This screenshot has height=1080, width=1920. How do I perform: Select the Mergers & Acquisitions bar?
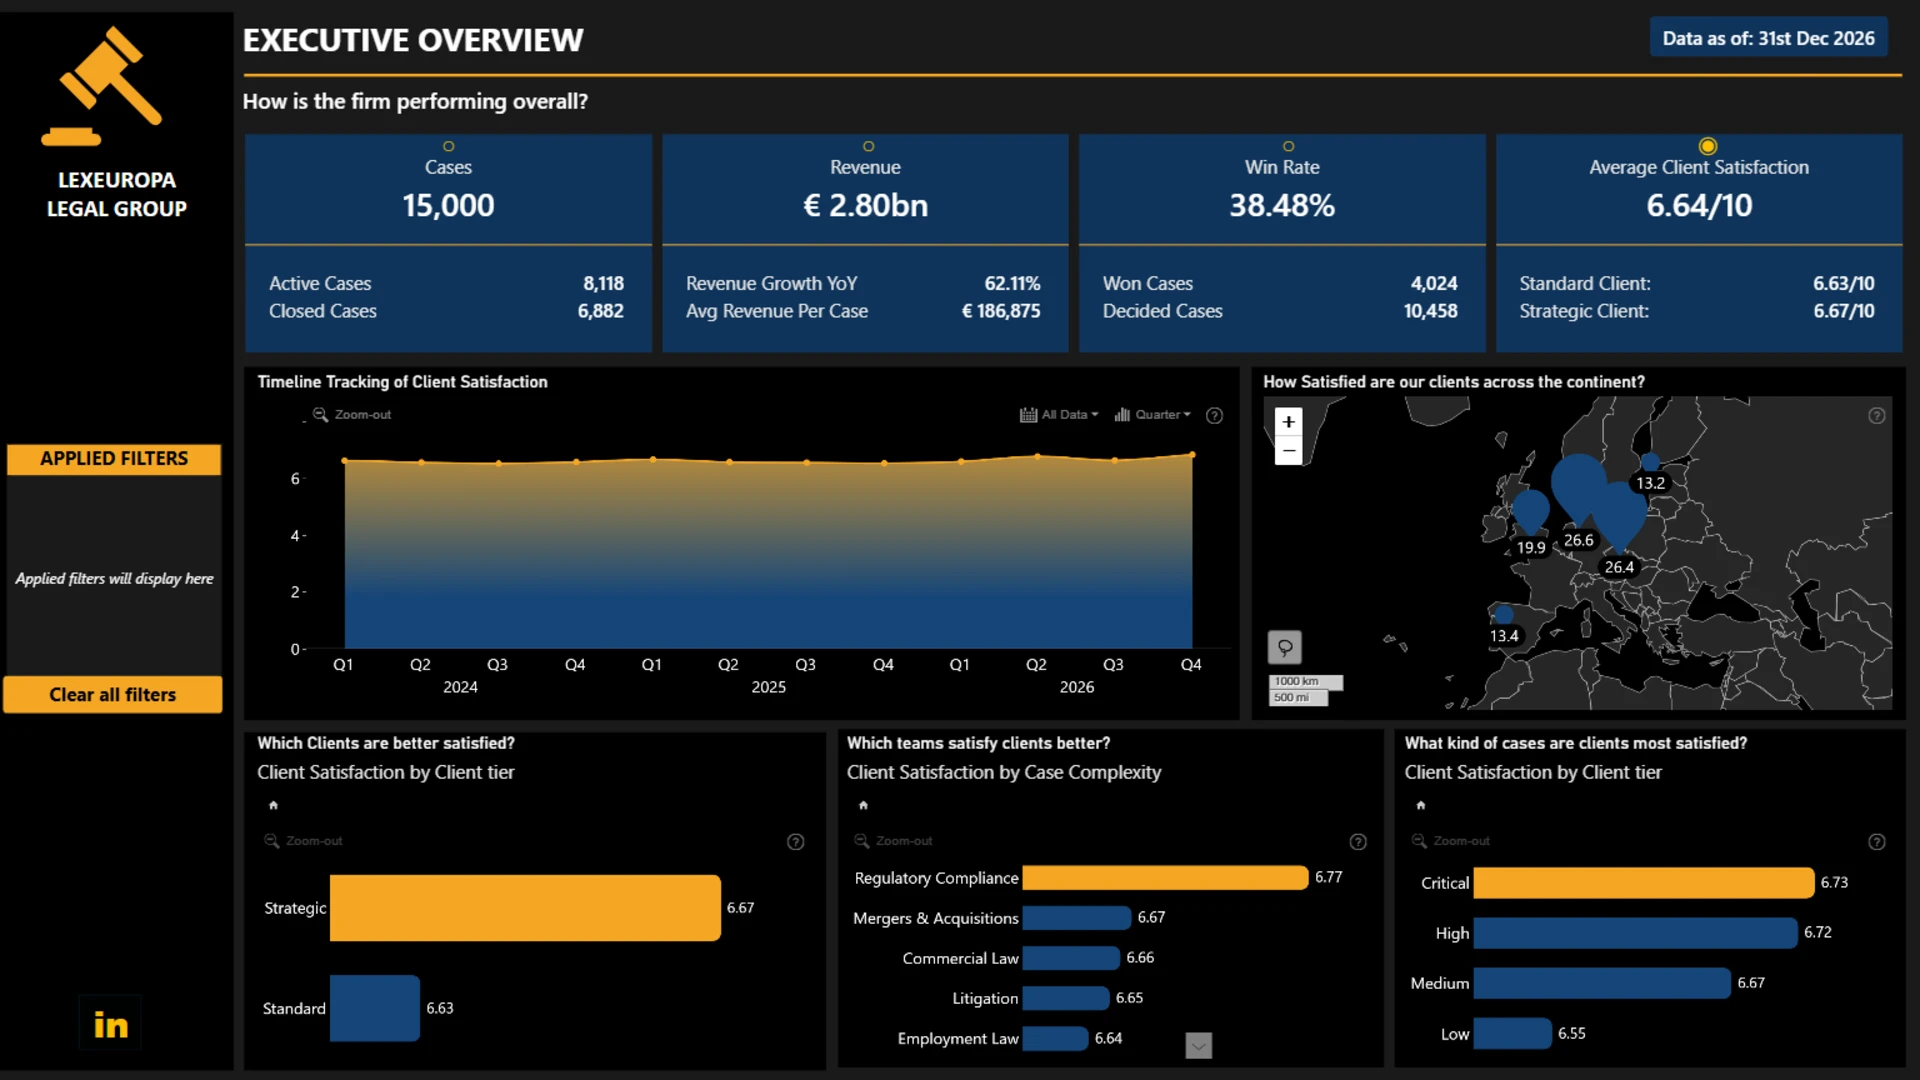pyautogui.click(x=1077, y=918)
